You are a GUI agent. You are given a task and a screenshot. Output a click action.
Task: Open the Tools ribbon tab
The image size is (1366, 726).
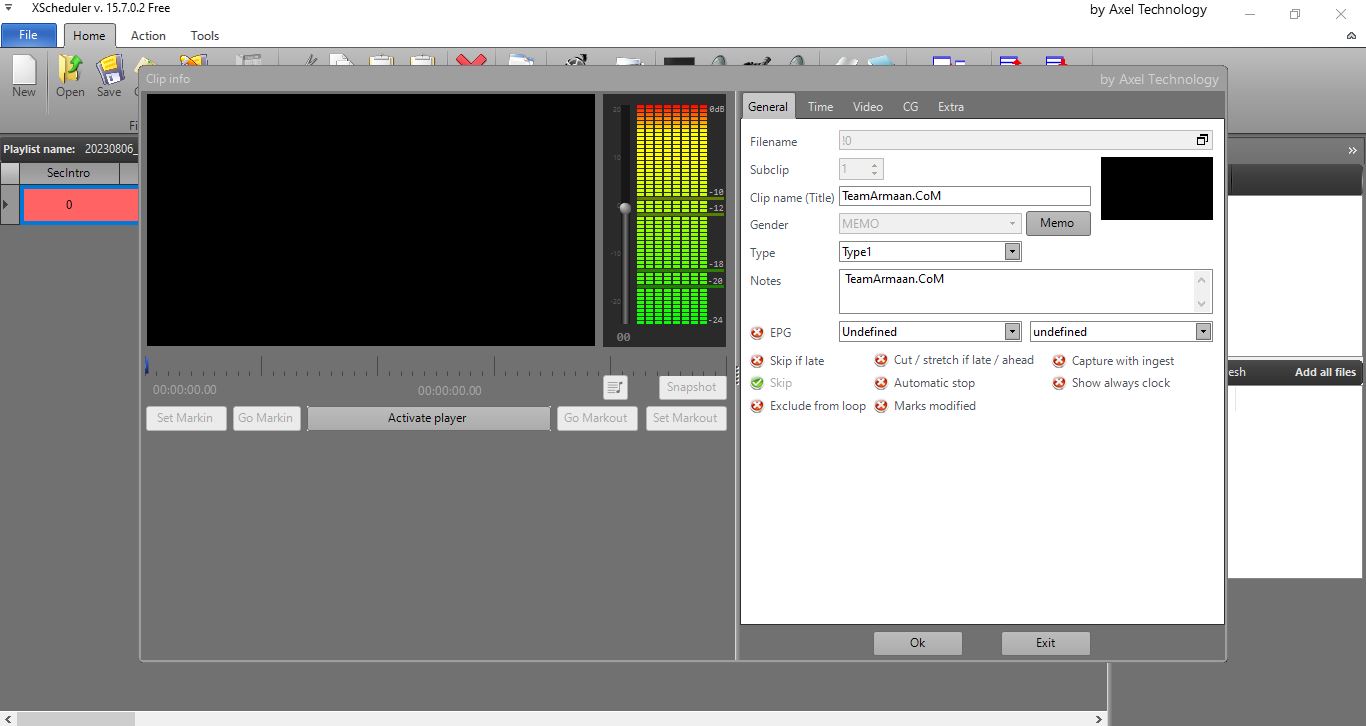click(205, 35)
